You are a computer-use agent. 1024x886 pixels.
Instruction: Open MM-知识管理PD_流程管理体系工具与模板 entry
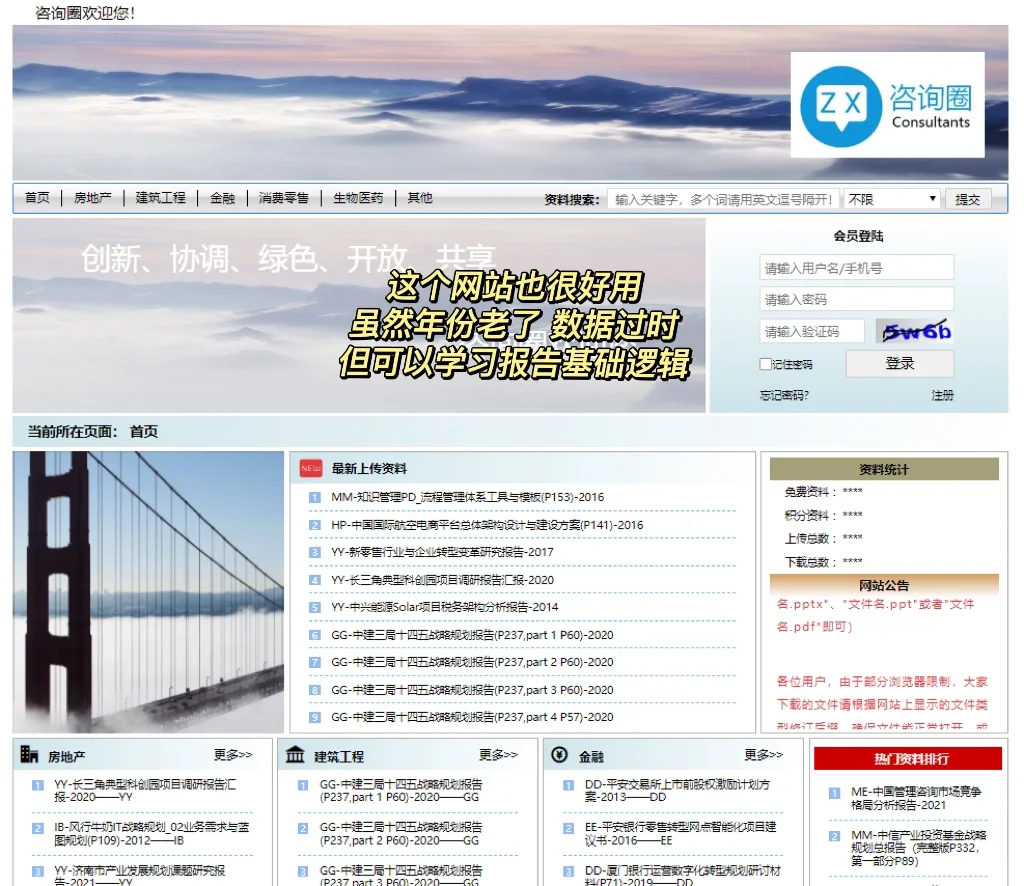[x=467, y=498]
